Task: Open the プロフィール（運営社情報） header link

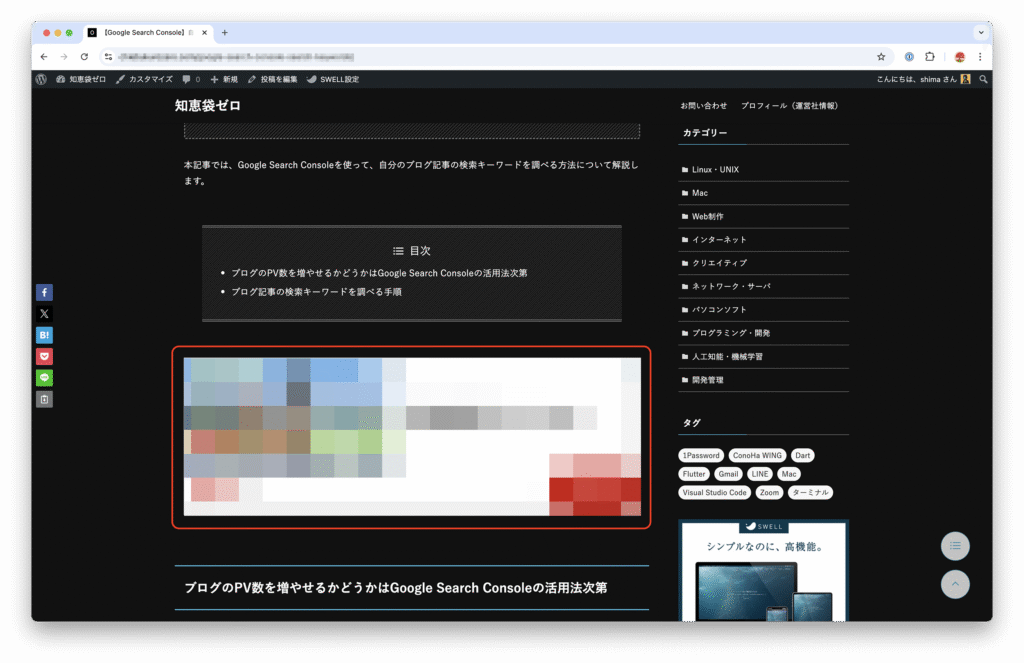Action: [x=790, y=106]
